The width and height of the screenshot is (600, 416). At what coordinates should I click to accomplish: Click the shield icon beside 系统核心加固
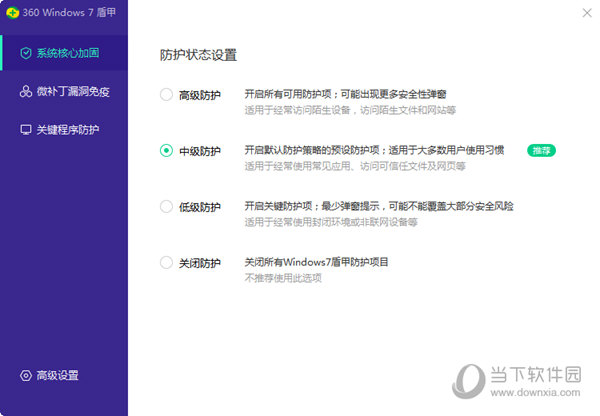coord(26,53)
